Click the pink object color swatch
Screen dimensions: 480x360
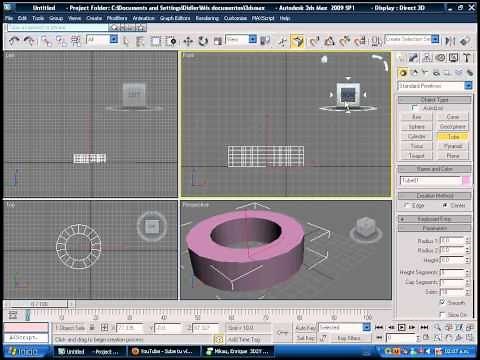(x=467, y=180)
